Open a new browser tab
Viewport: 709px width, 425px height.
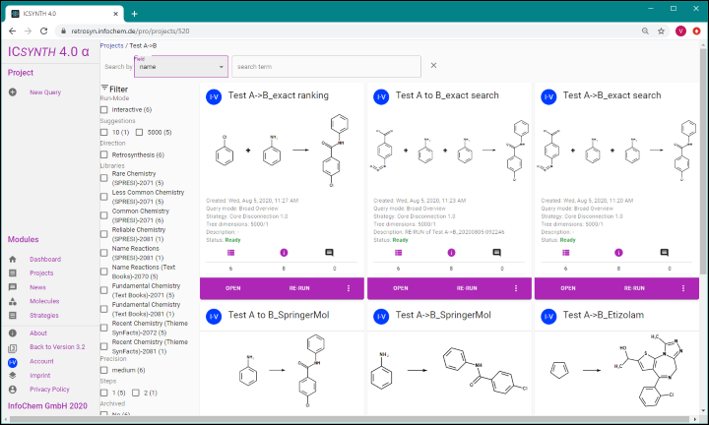134,14
